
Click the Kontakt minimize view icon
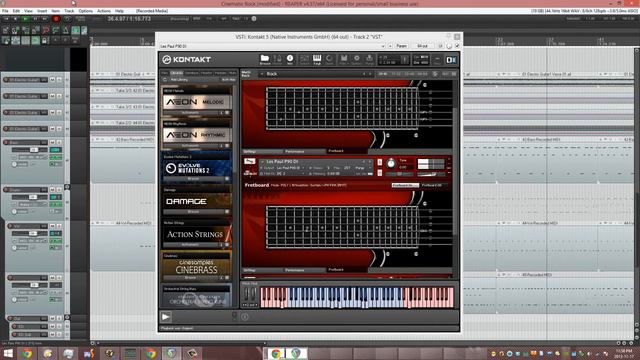[x=437, y=60]
